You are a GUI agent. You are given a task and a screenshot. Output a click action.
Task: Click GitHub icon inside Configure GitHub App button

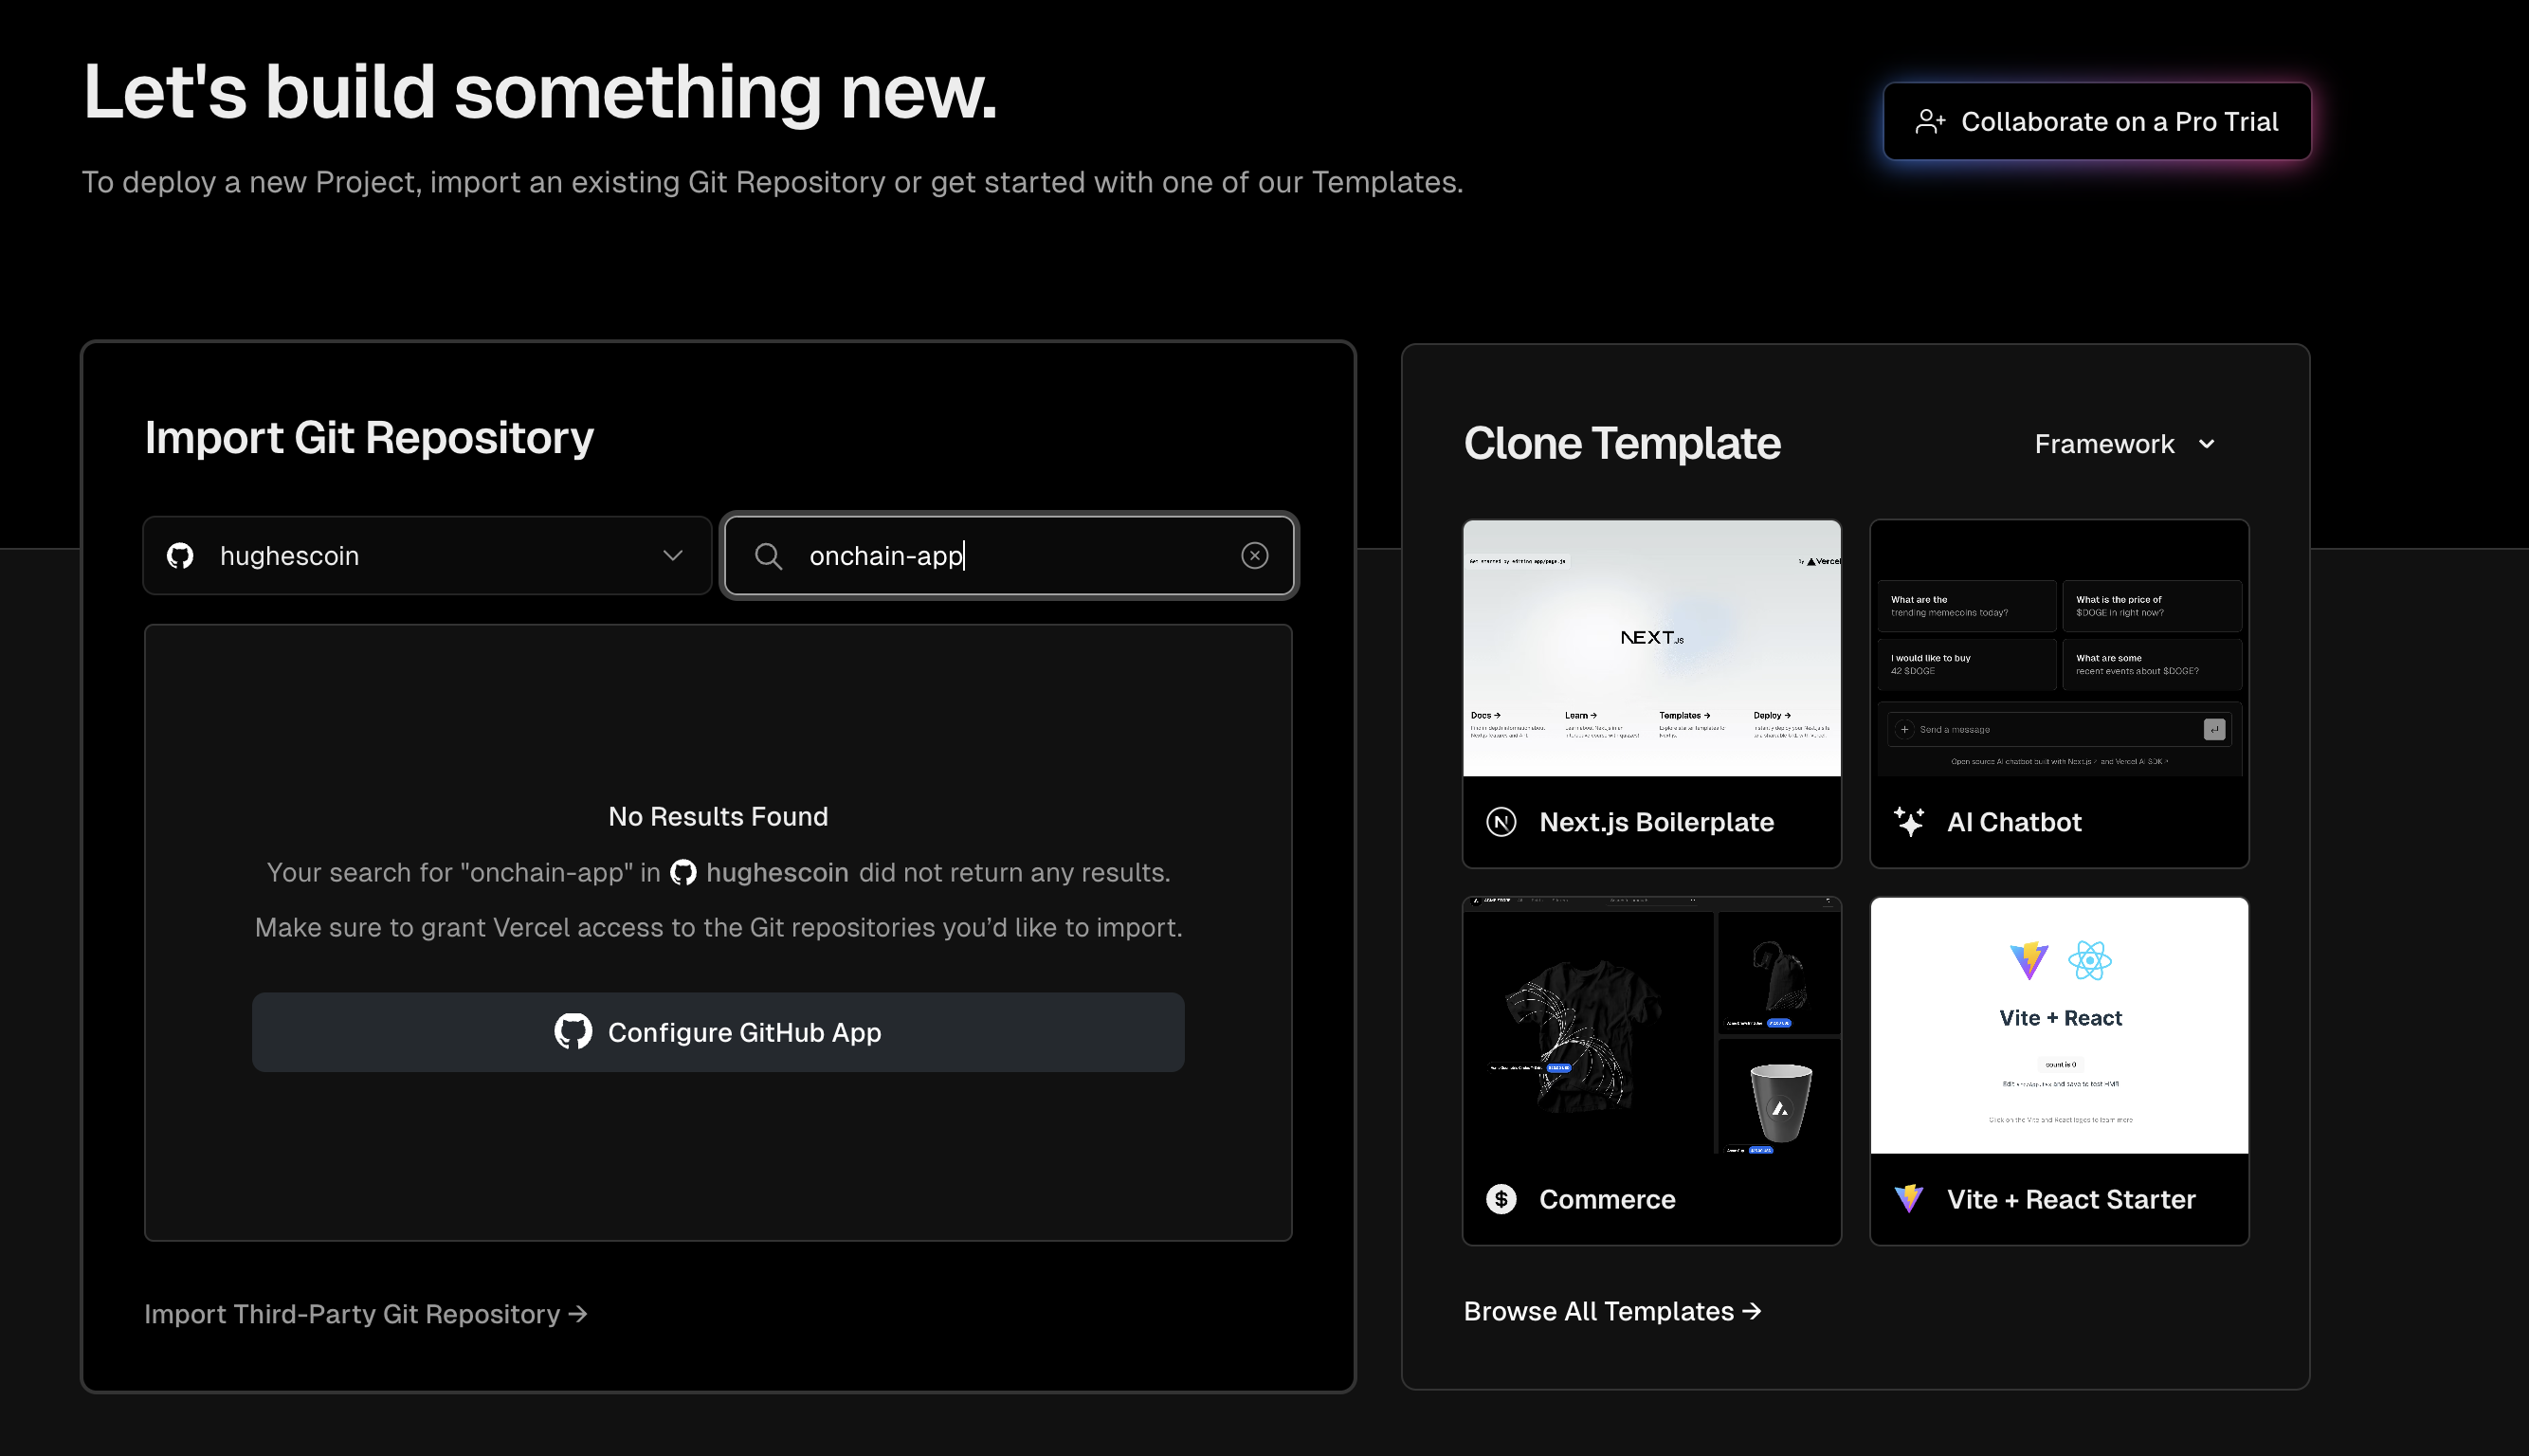coord(573,1031)
